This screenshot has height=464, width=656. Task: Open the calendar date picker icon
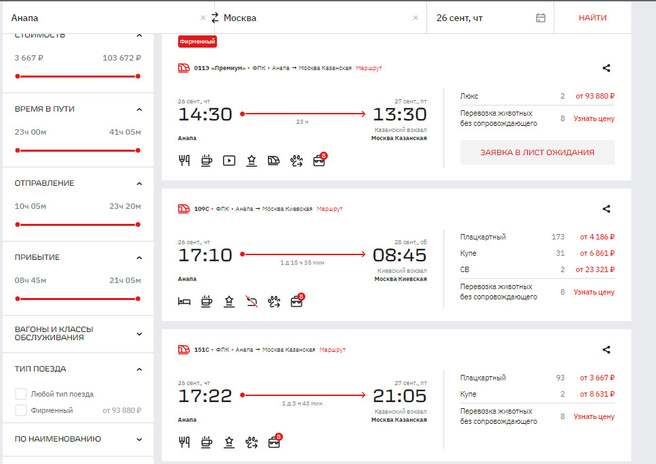541,18
